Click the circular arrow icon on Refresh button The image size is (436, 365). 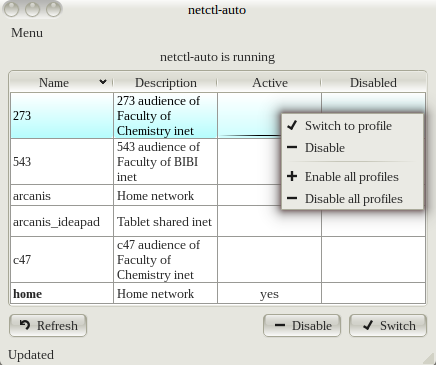pyautogui.click(x=25, y=325)
